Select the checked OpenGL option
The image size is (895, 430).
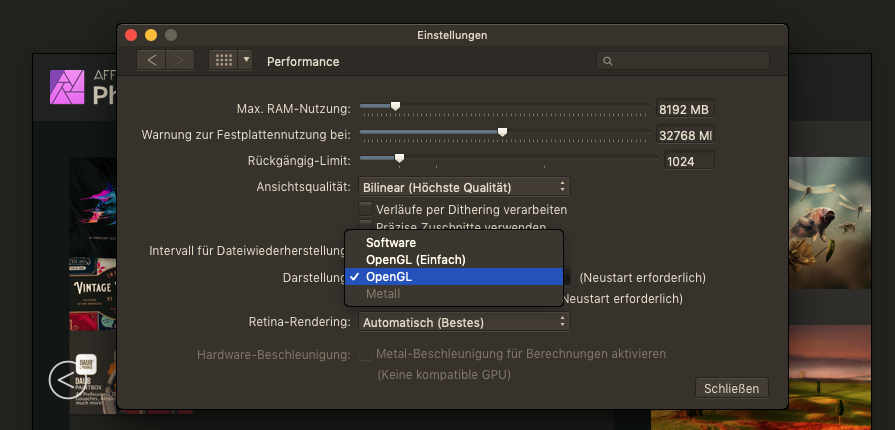tap(389, 277)
